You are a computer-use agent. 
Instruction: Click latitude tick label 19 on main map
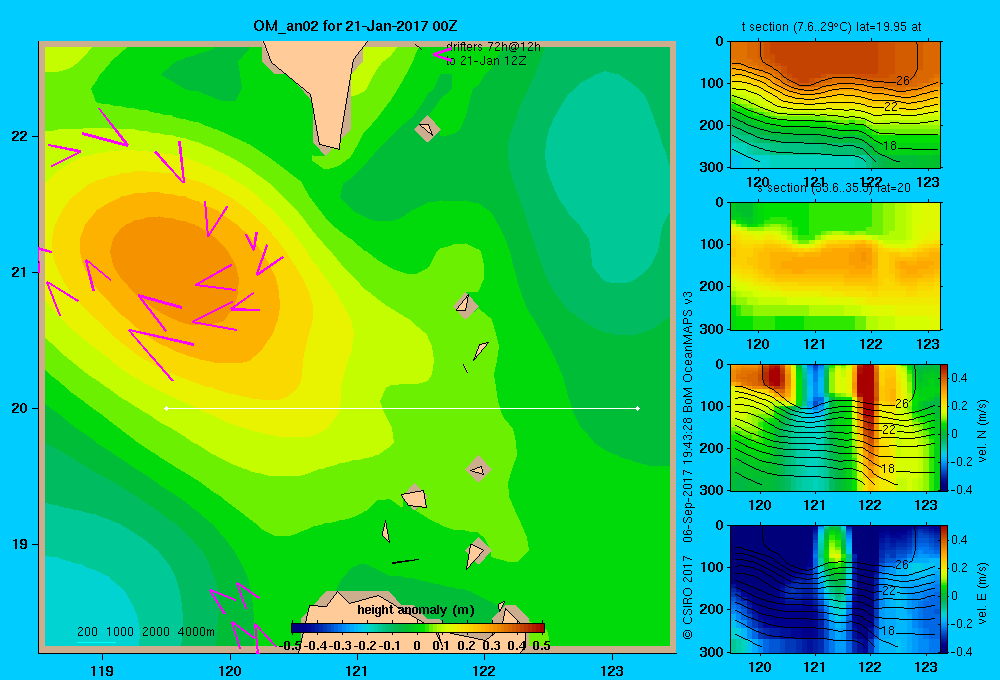click(x=20, y=544)
